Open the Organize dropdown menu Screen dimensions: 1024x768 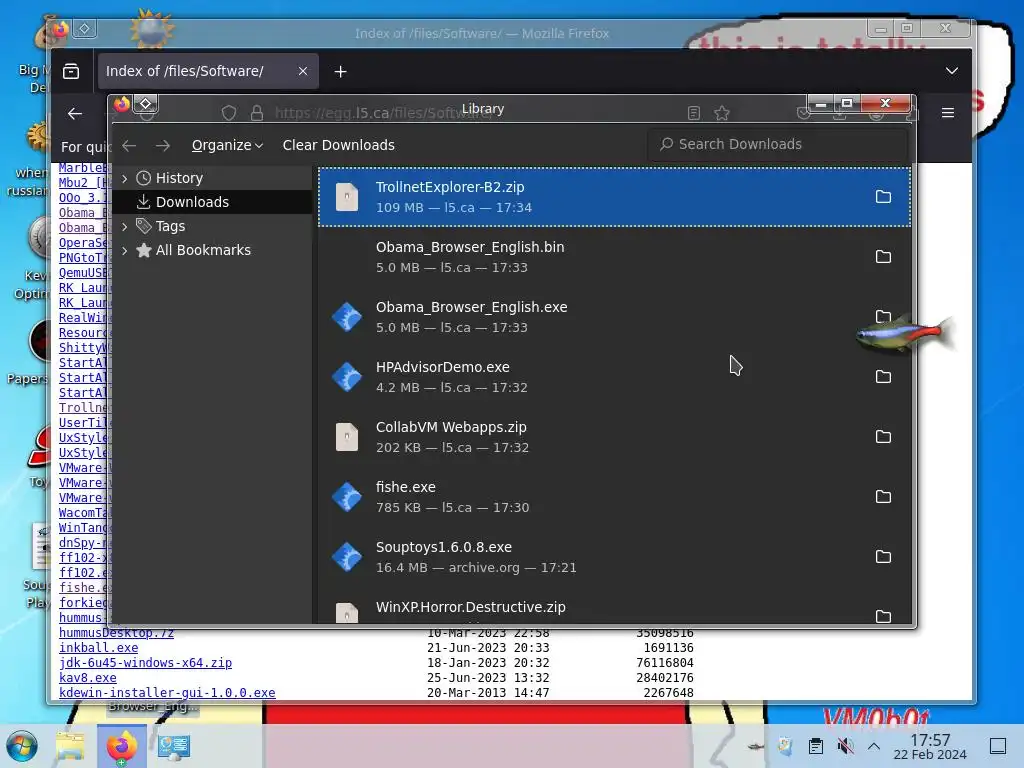227,145
